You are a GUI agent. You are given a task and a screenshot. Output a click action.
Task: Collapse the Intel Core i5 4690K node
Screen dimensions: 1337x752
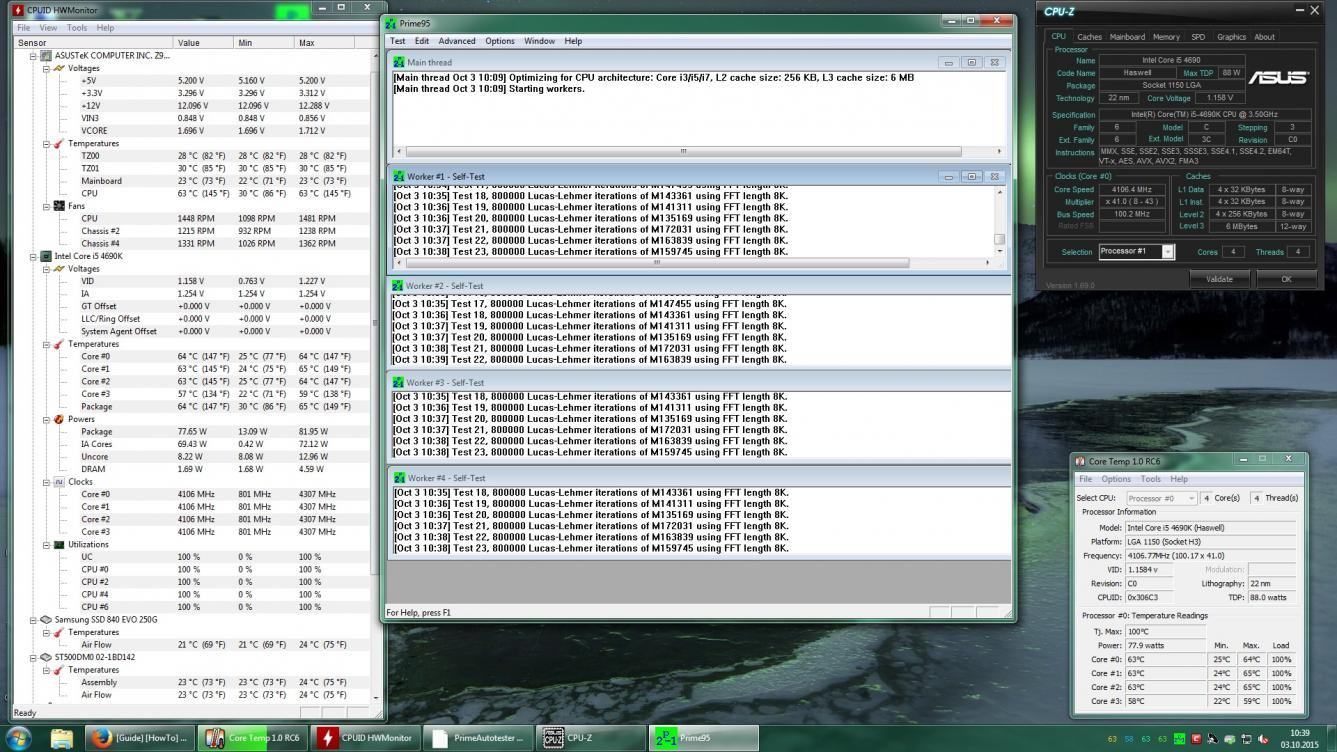click(34, 256)
